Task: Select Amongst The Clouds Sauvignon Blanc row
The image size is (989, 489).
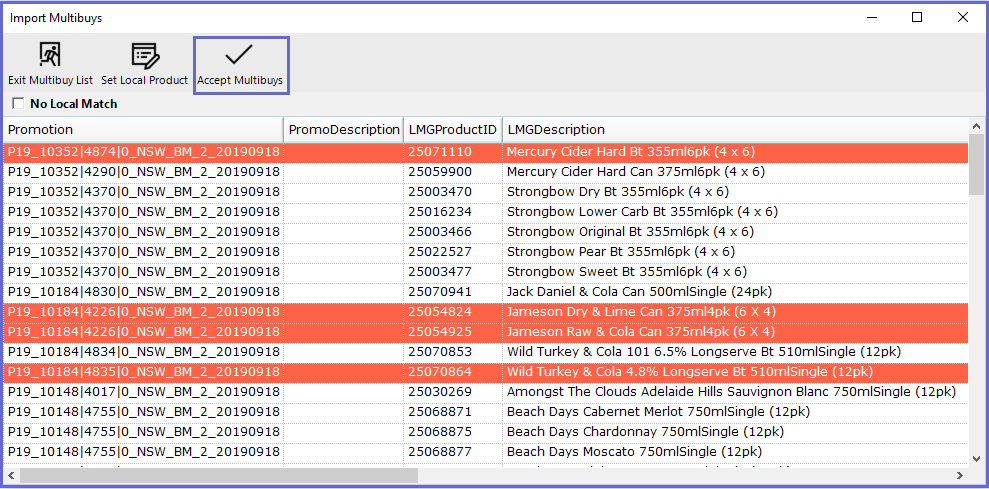Action: 486,392
